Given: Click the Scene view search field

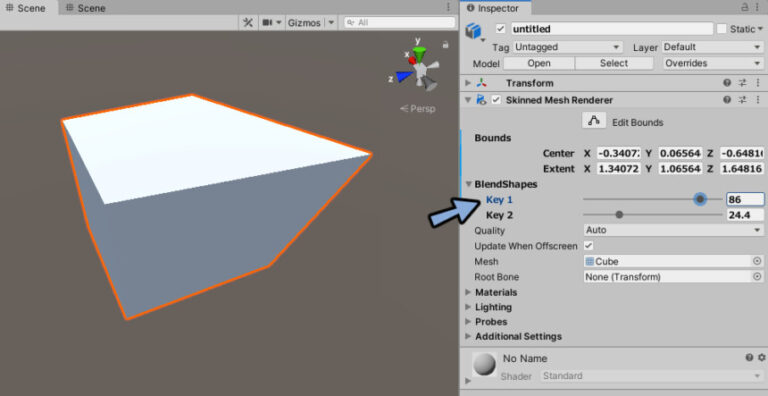Looking at the screenshot, I should pyautogui.click(x=400, y=23).
